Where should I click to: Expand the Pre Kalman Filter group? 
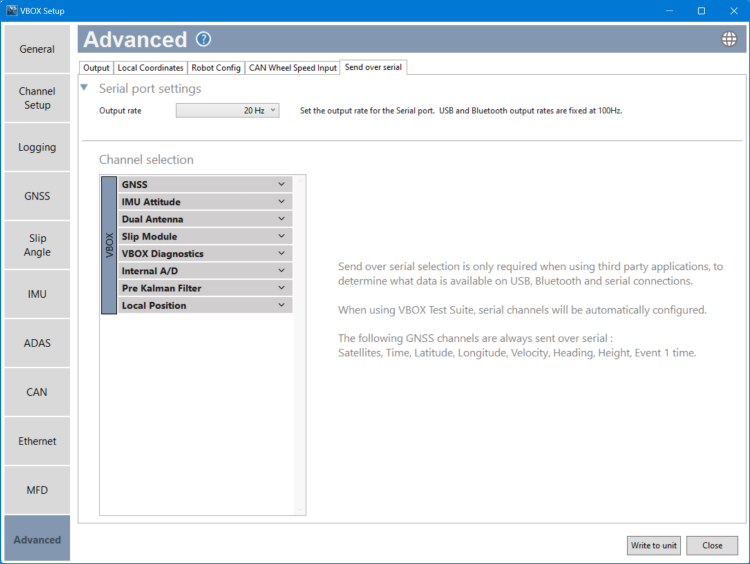click(205, 288)
